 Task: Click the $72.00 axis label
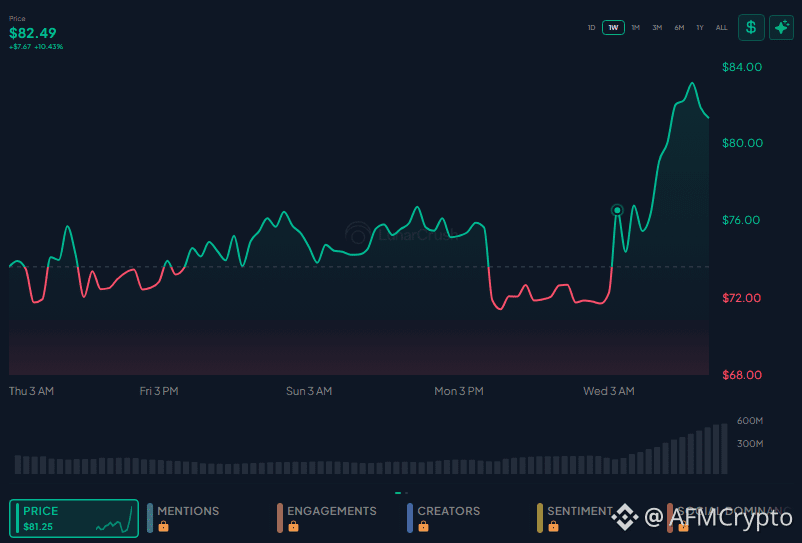[x=741, y=298]
